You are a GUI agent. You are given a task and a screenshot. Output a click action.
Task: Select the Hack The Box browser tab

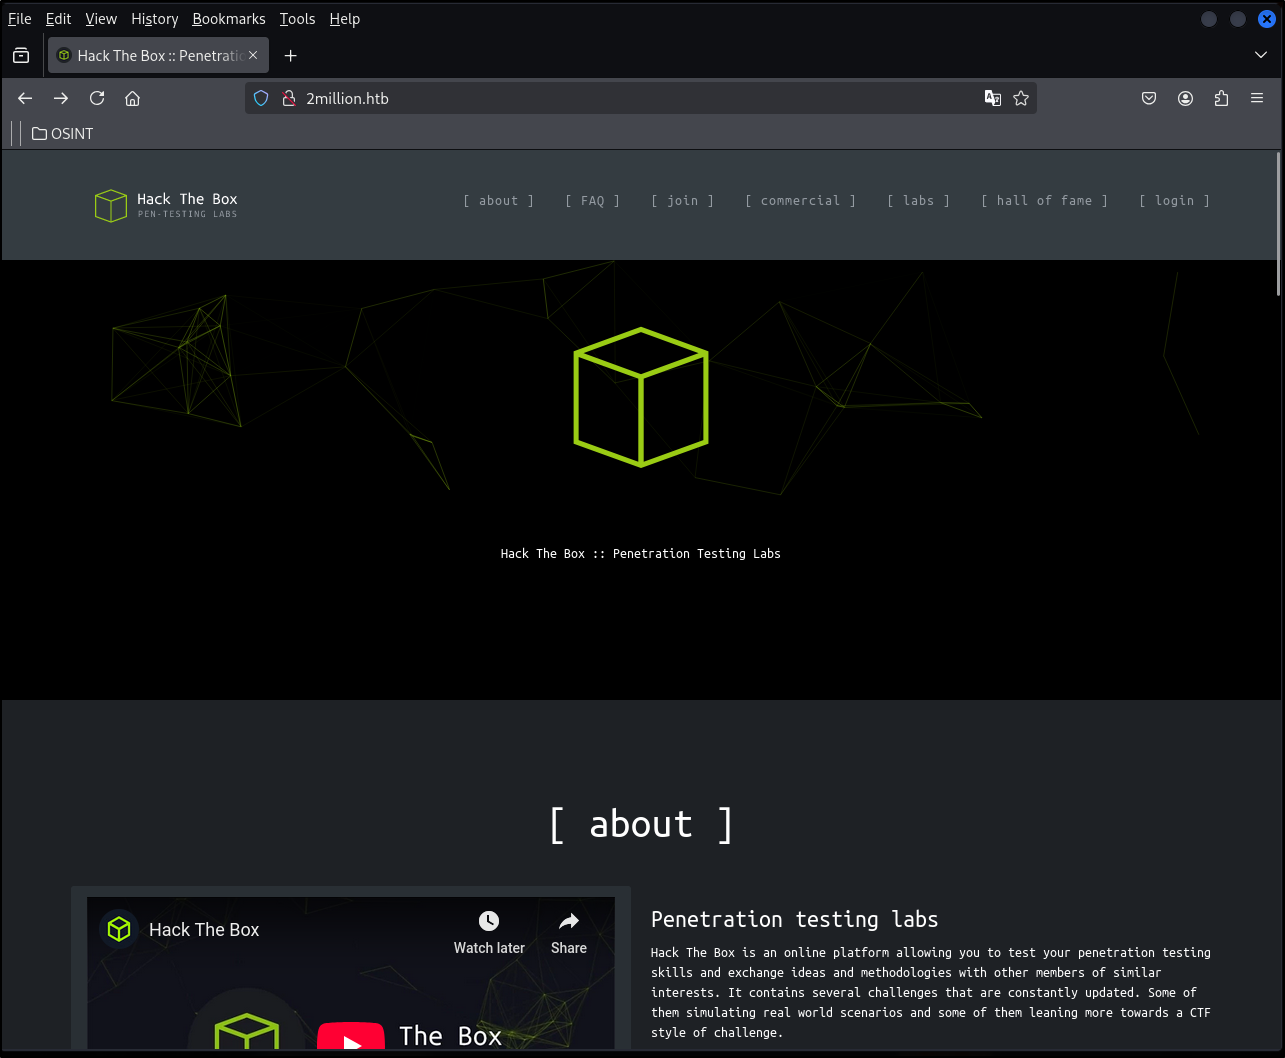click(159, 55)
